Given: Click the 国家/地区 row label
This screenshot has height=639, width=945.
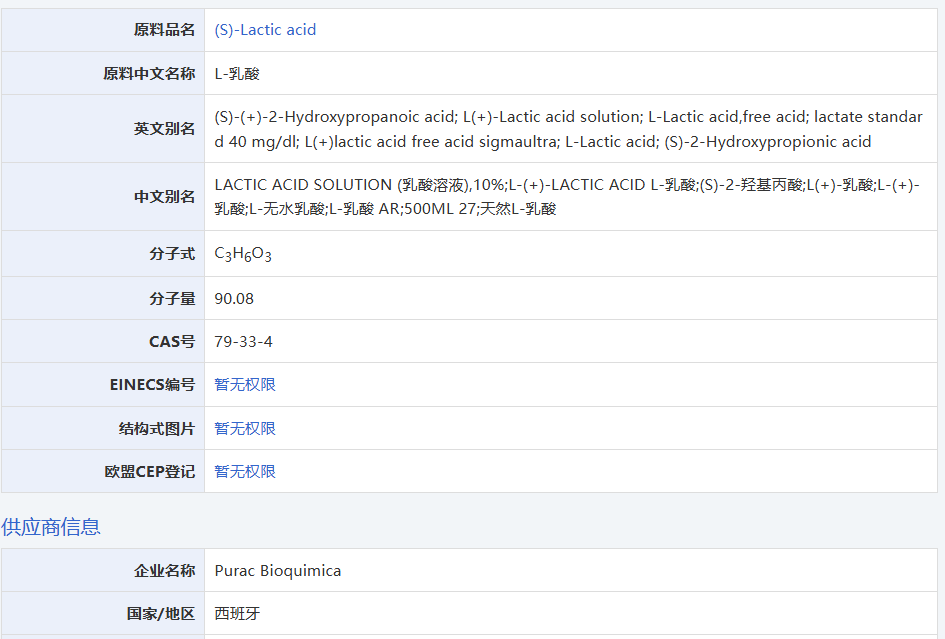Looking at the screenshot, I should tap(163, 613).
